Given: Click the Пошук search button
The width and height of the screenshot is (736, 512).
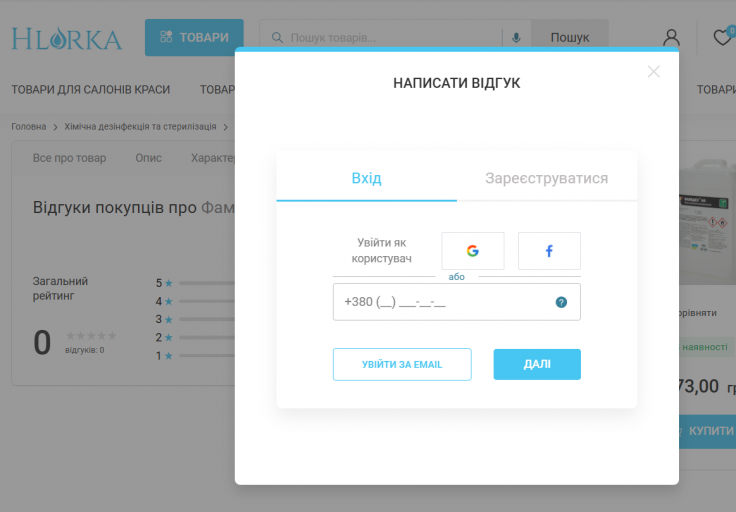Looking at the screenshot, I should coord(570,38).
